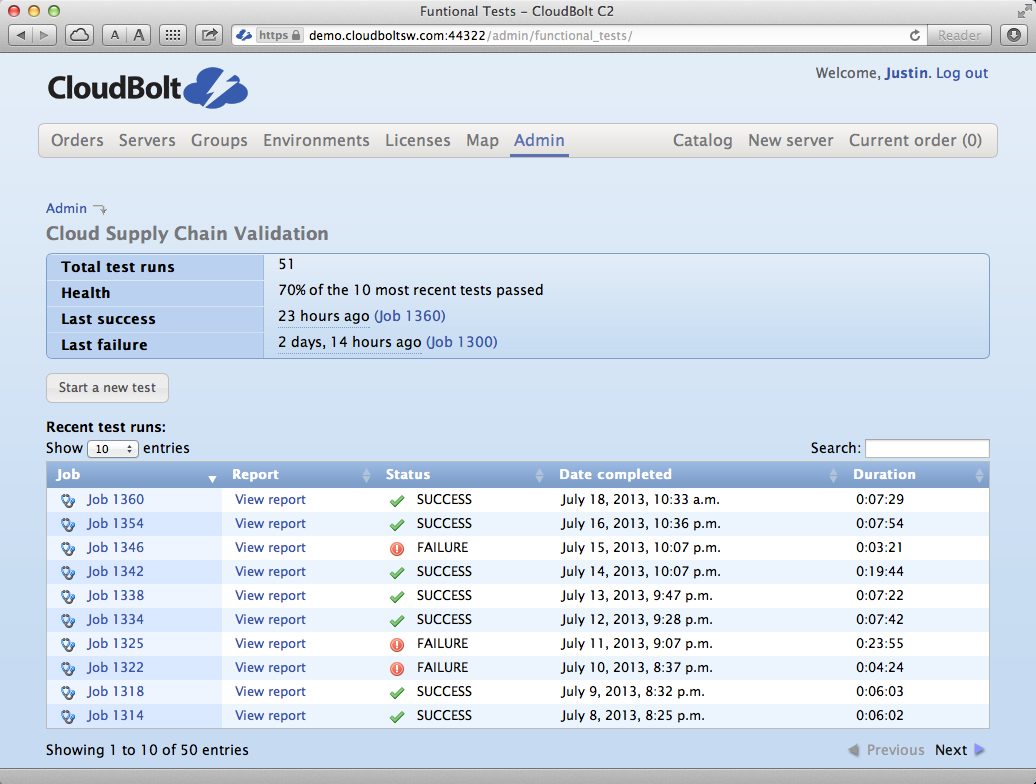
Task: Decrease text size with small A button
Action: 115,35
